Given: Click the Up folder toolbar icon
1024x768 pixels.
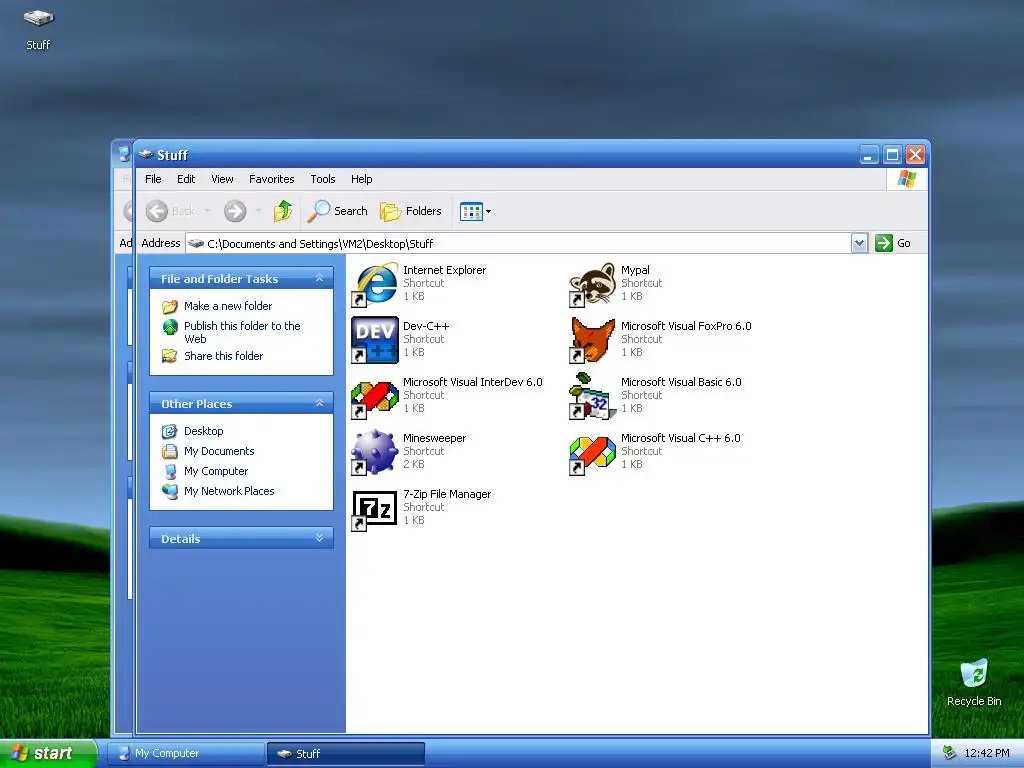Looking at the screenshot, I should (283, 211).
